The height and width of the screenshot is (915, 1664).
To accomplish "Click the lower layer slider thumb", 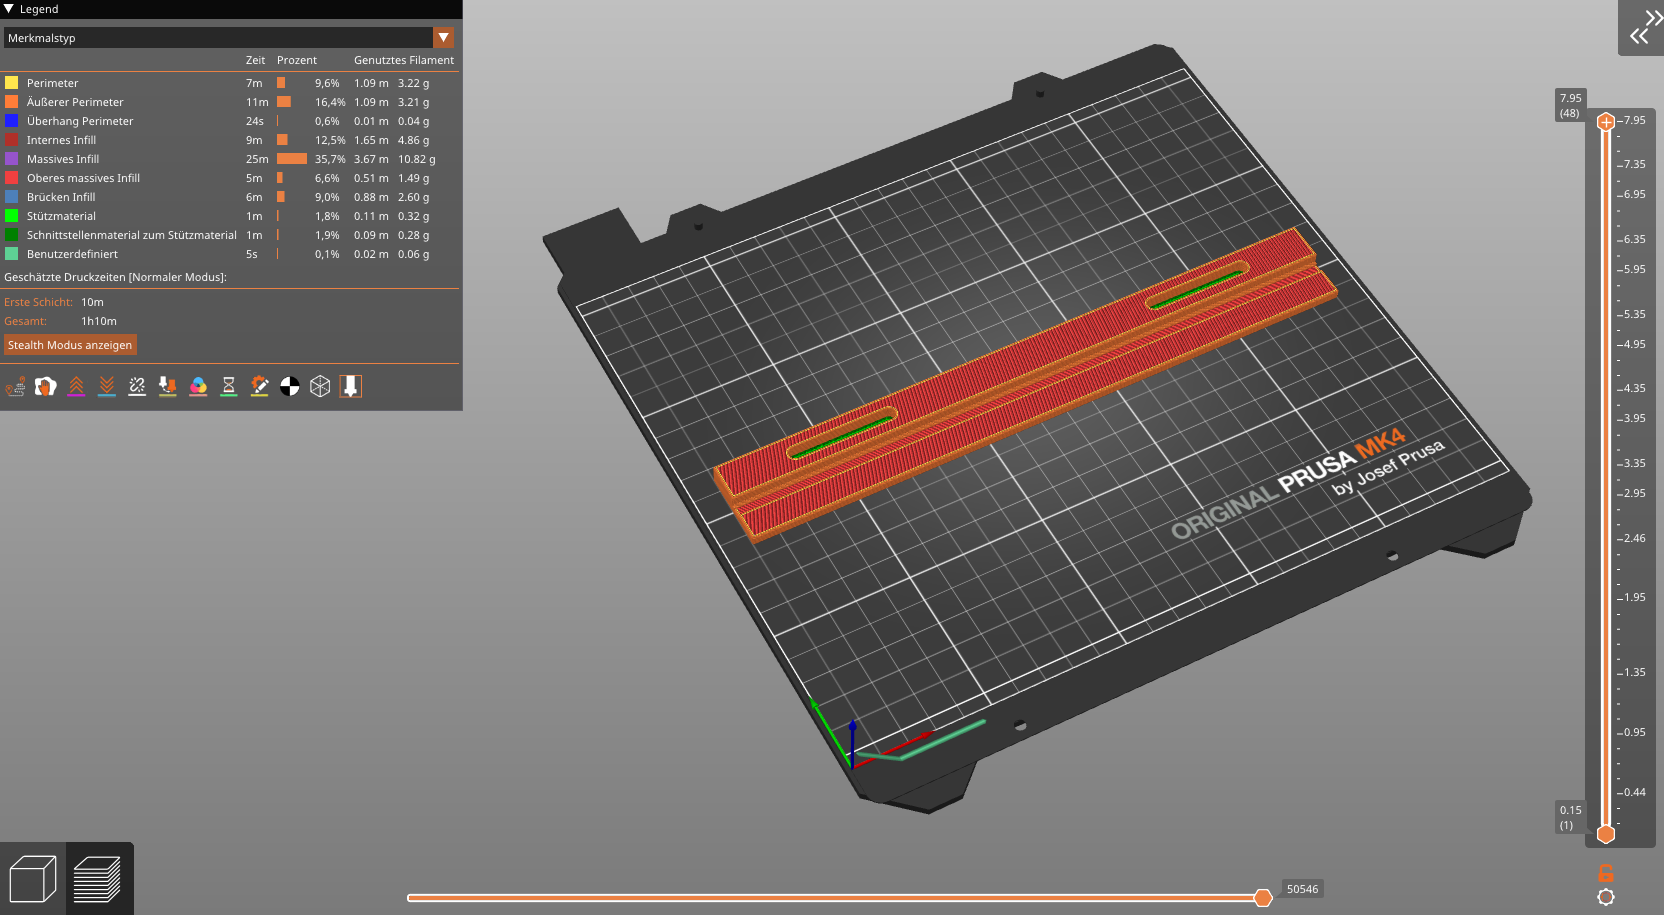I will (x=1606, y=834).
